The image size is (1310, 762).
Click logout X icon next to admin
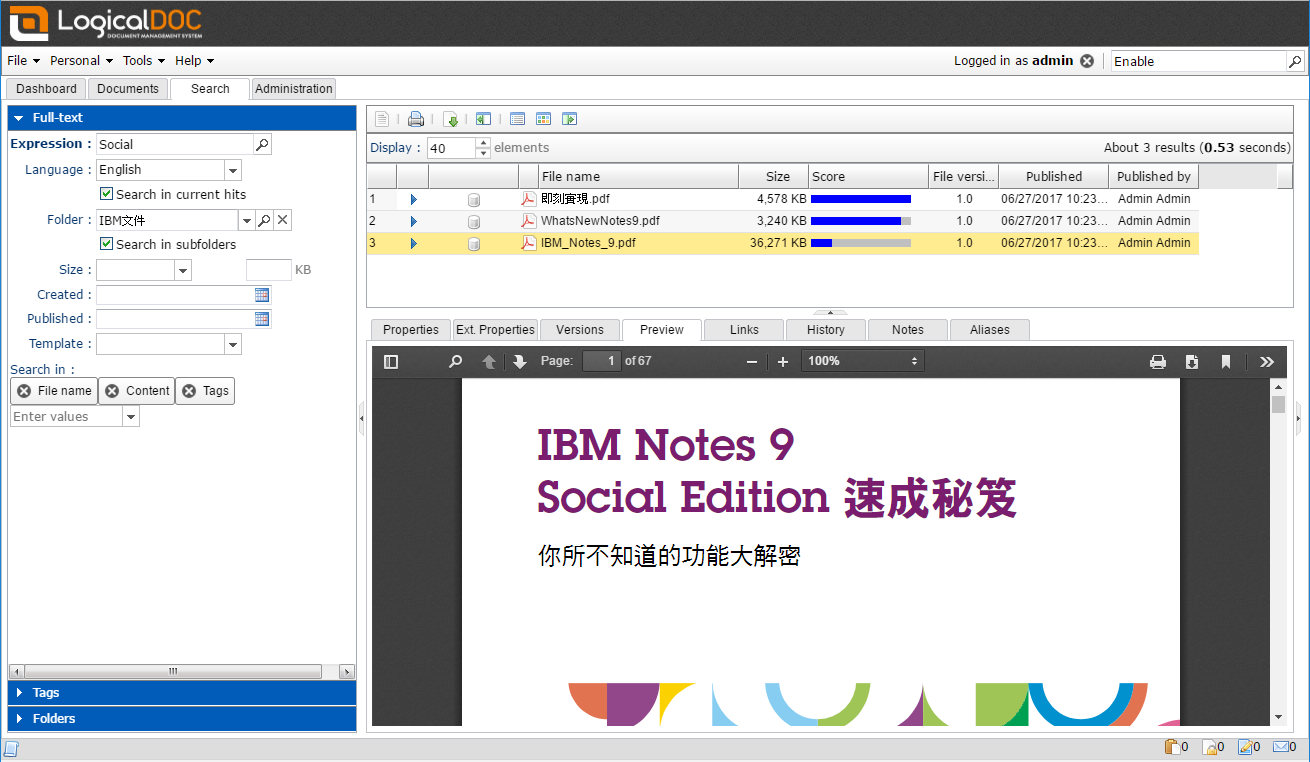(1087, 61)
